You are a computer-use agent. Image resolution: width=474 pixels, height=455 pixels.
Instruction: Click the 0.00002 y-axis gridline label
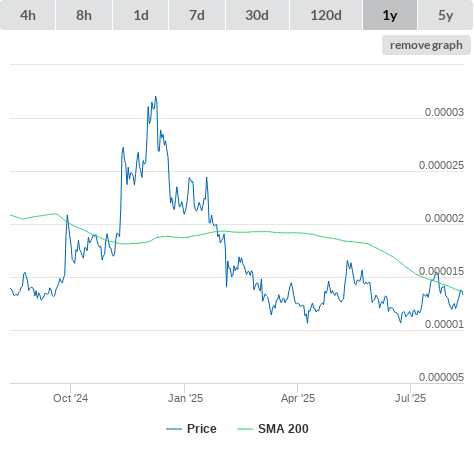[444, 218]
